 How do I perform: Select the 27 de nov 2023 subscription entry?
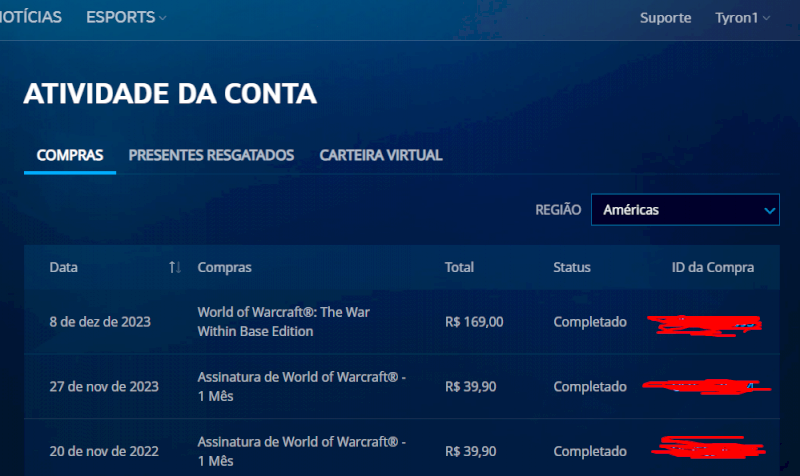(302, 386)
